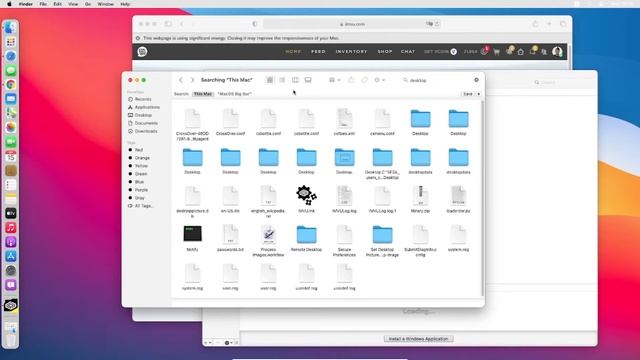Open INVENTORY tab on the website
The height and width of the screenshot is (360, 640).
pyautogui.click(x=351, y=52)
